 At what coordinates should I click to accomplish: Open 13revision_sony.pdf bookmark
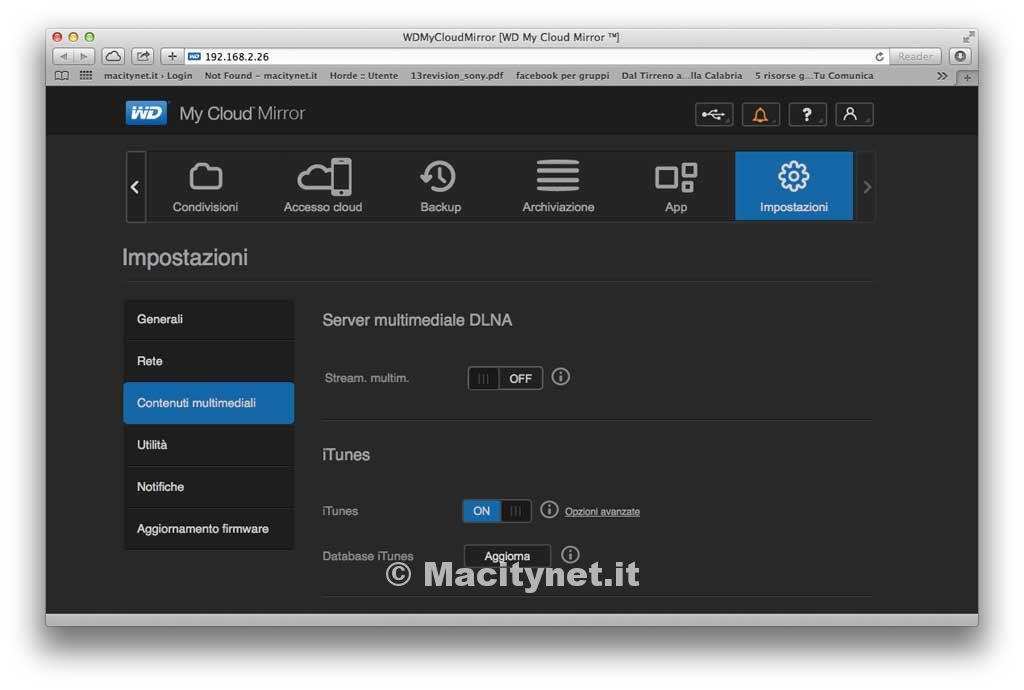coord(456,76)
